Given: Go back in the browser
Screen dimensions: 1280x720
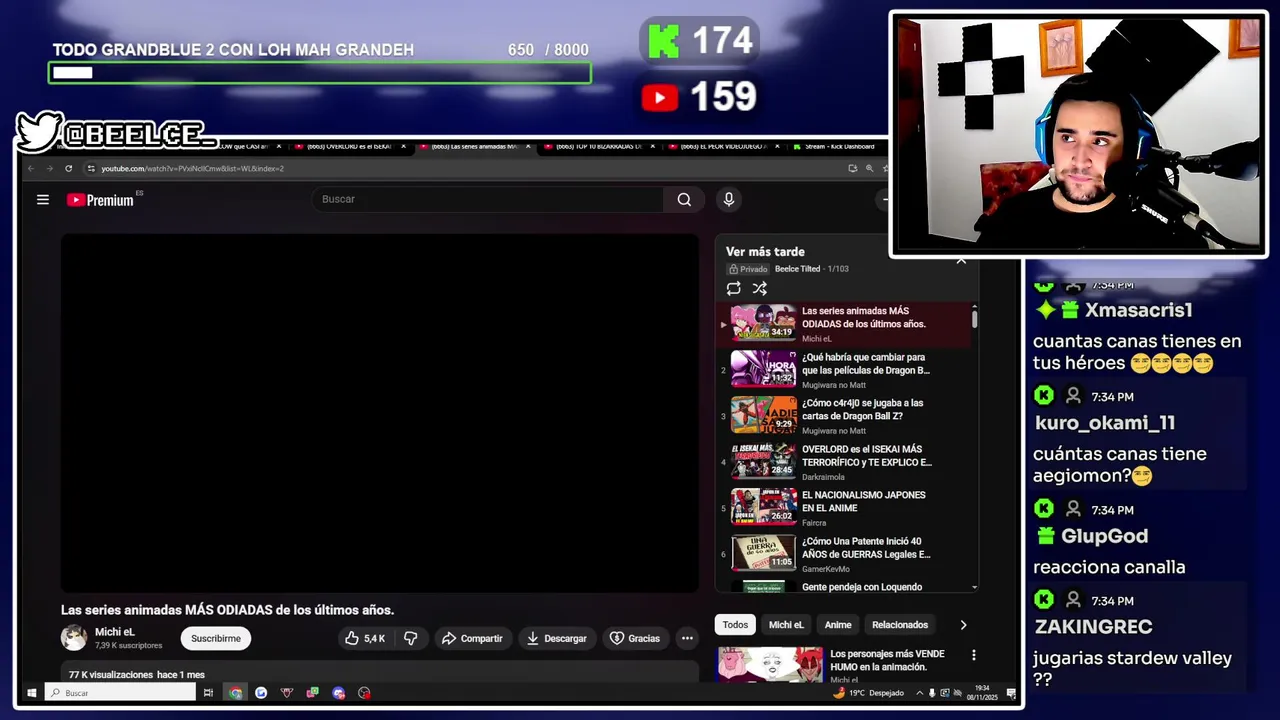Looking at the screenshot, I should 30,169.
